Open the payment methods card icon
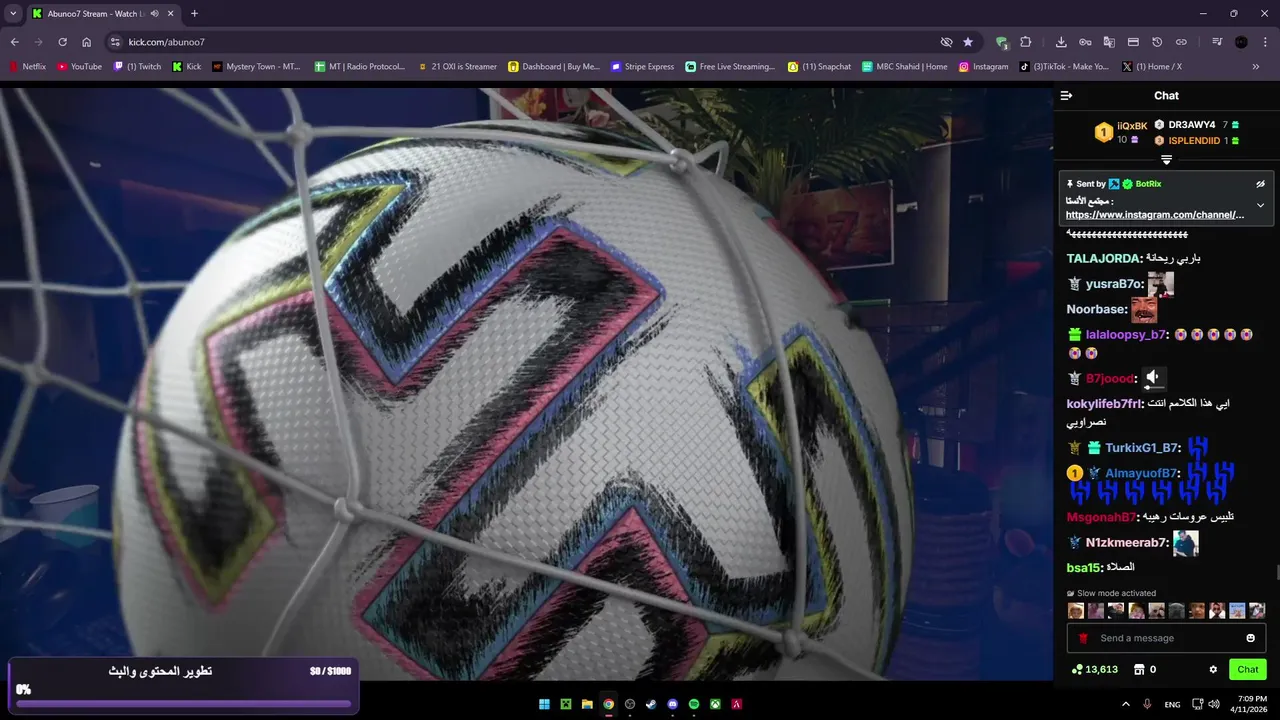The image size is (1280, 720). (x=1133, y=42)
